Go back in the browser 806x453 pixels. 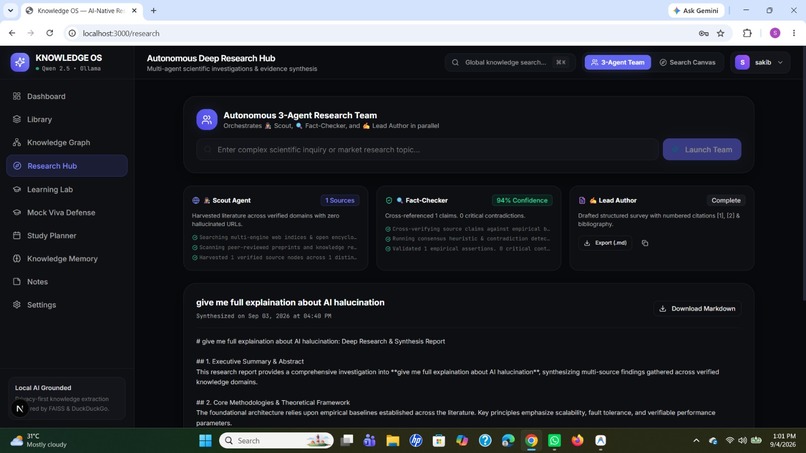tap(12, 33)
